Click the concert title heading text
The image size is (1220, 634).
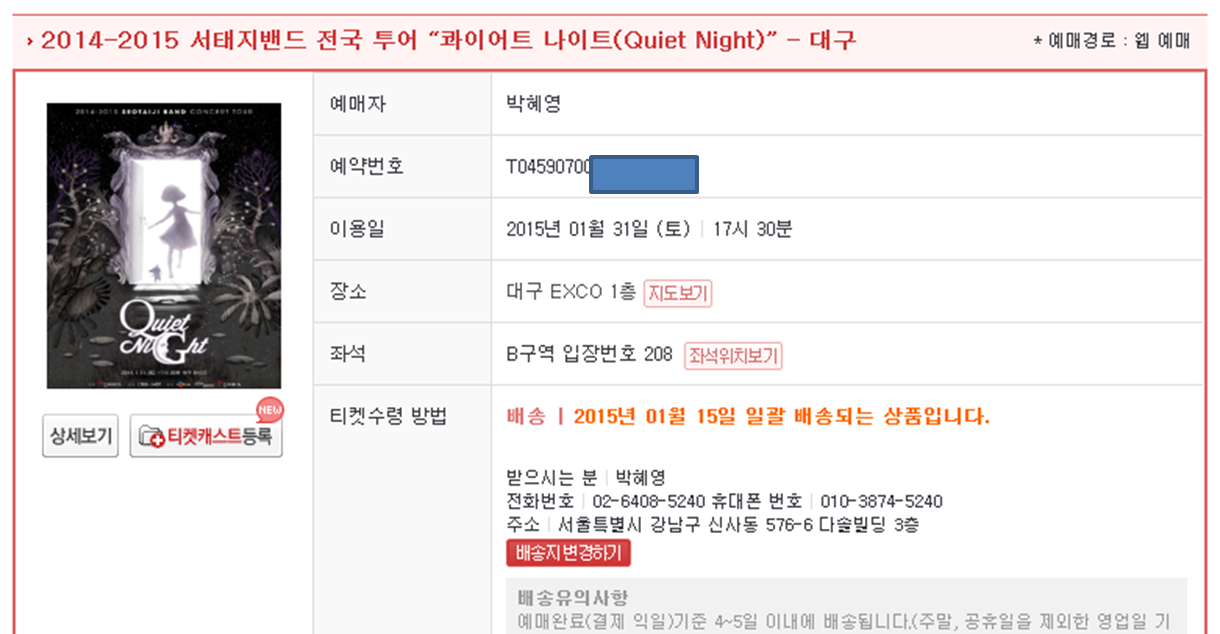(x=448, y=41)
